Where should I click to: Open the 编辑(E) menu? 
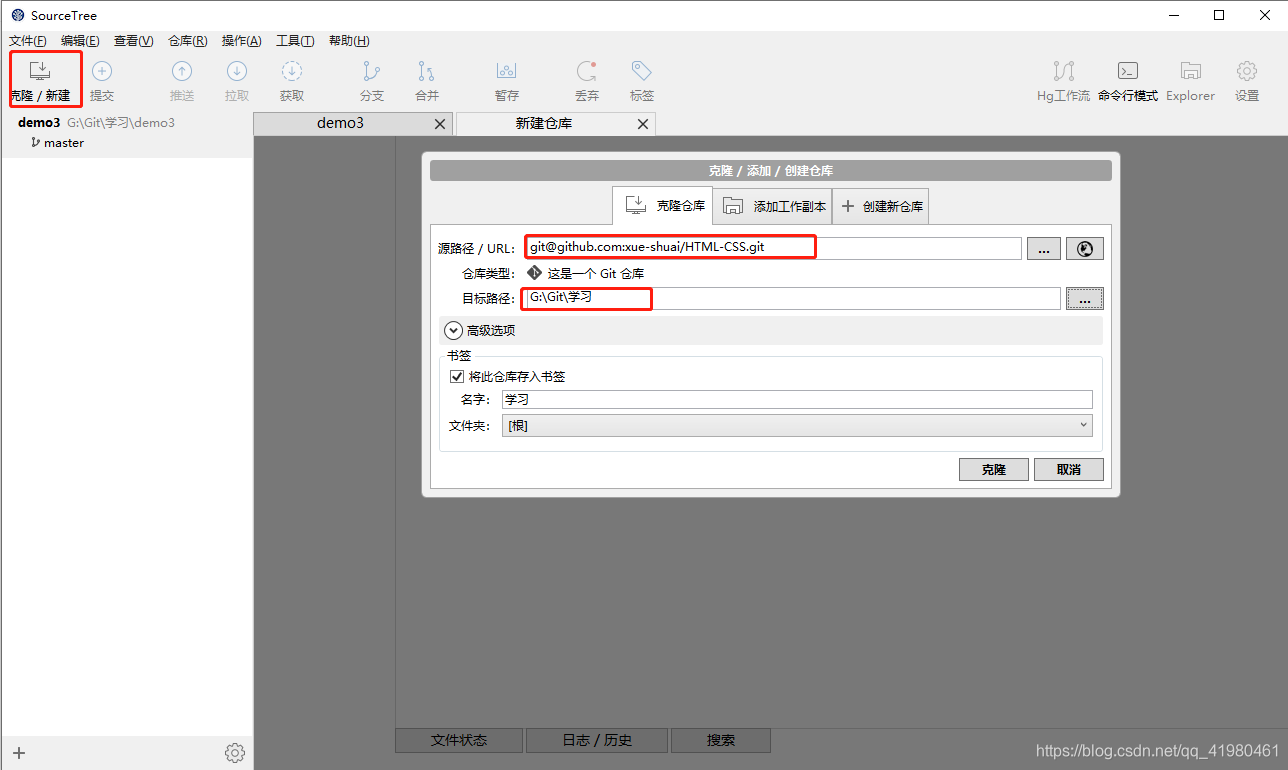(80, 41)
